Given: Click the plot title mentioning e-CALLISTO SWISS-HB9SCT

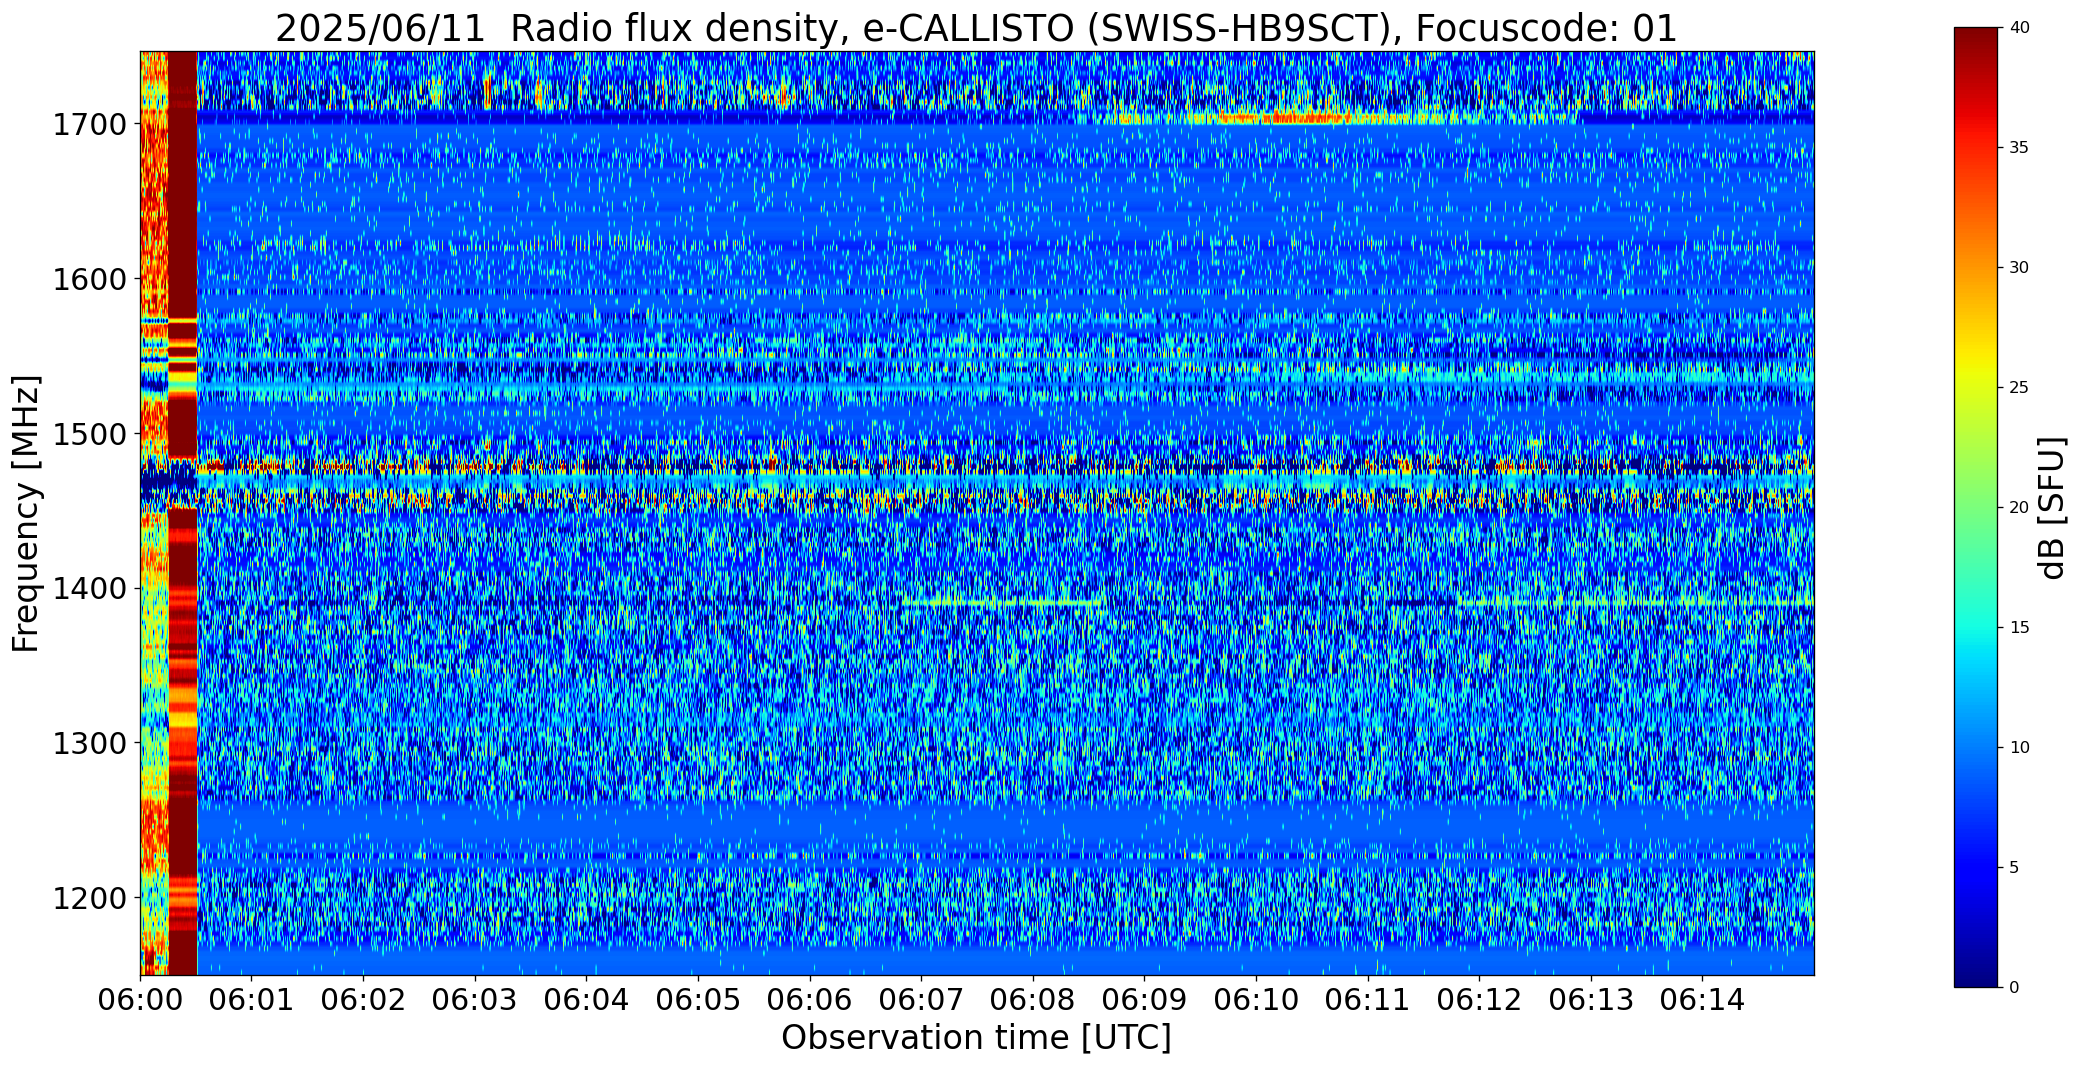Looking at the screenshot, I should pos(976,28).
